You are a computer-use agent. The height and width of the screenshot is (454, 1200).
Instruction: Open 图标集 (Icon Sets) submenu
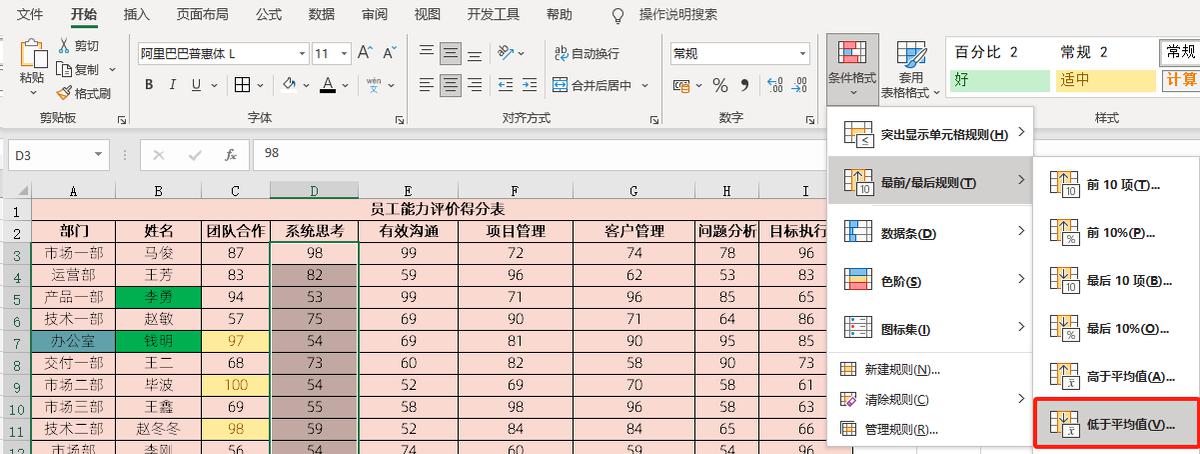coord(930,328)
